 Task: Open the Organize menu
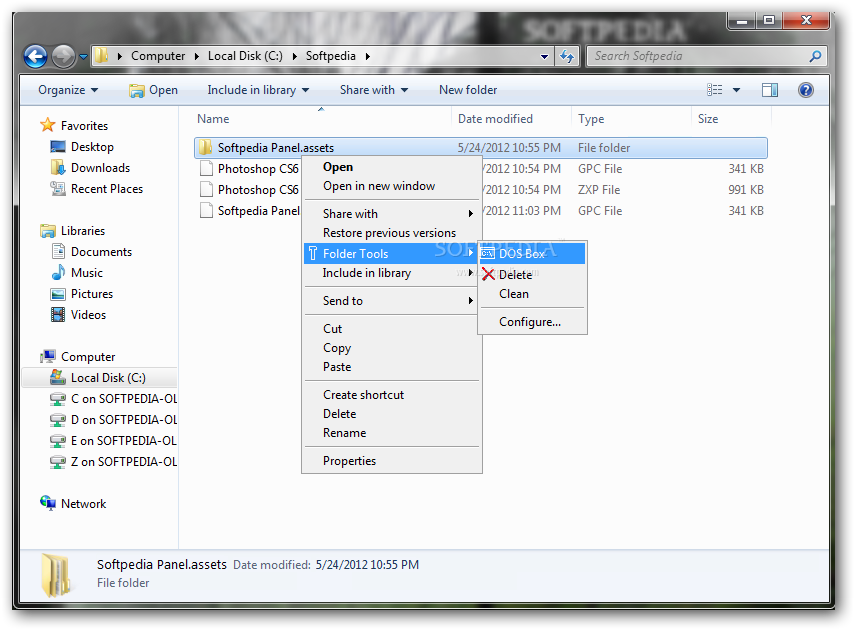[68, 90]
